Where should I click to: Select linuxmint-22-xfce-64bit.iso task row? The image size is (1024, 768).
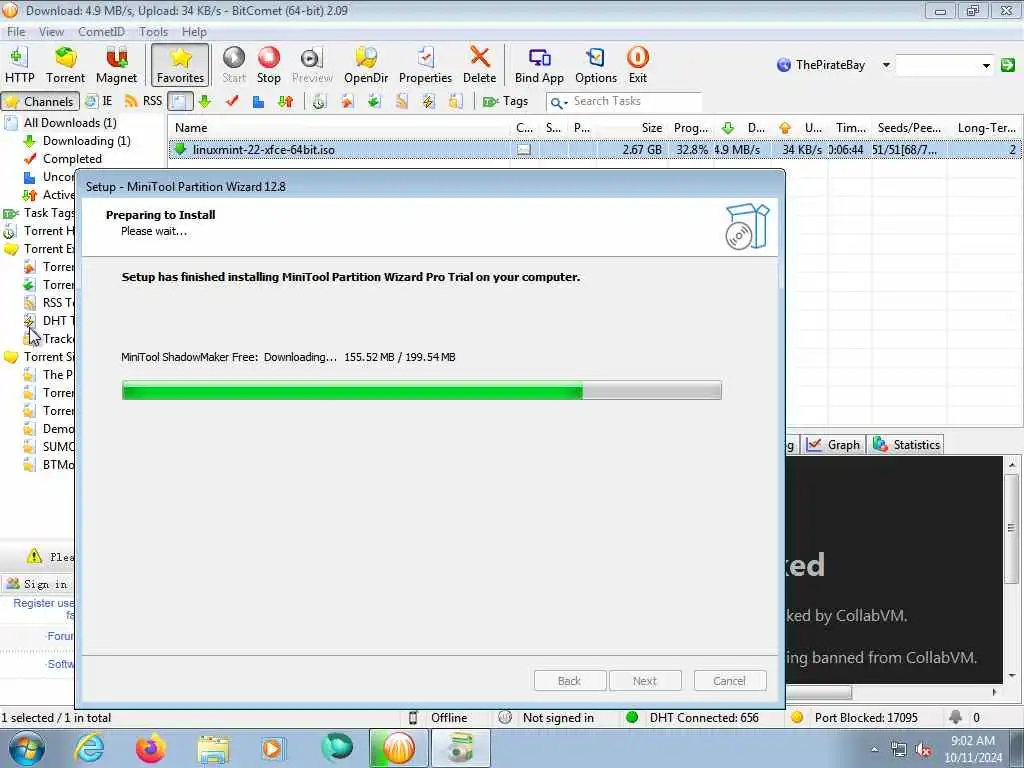click(594, 150)
